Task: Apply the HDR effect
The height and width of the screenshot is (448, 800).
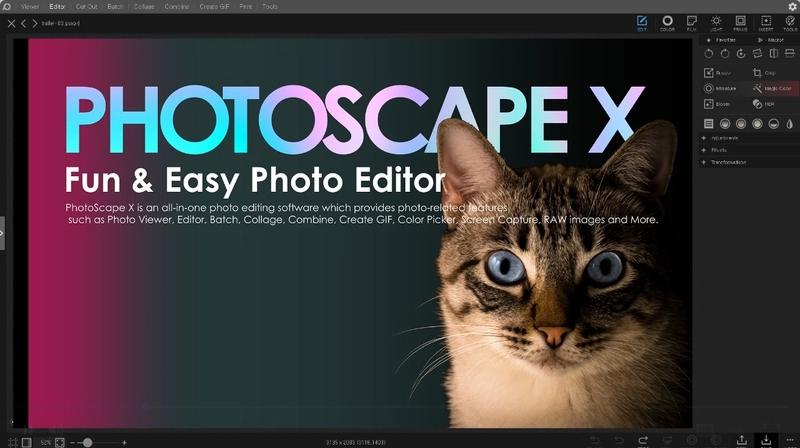Action: point(764,104)
